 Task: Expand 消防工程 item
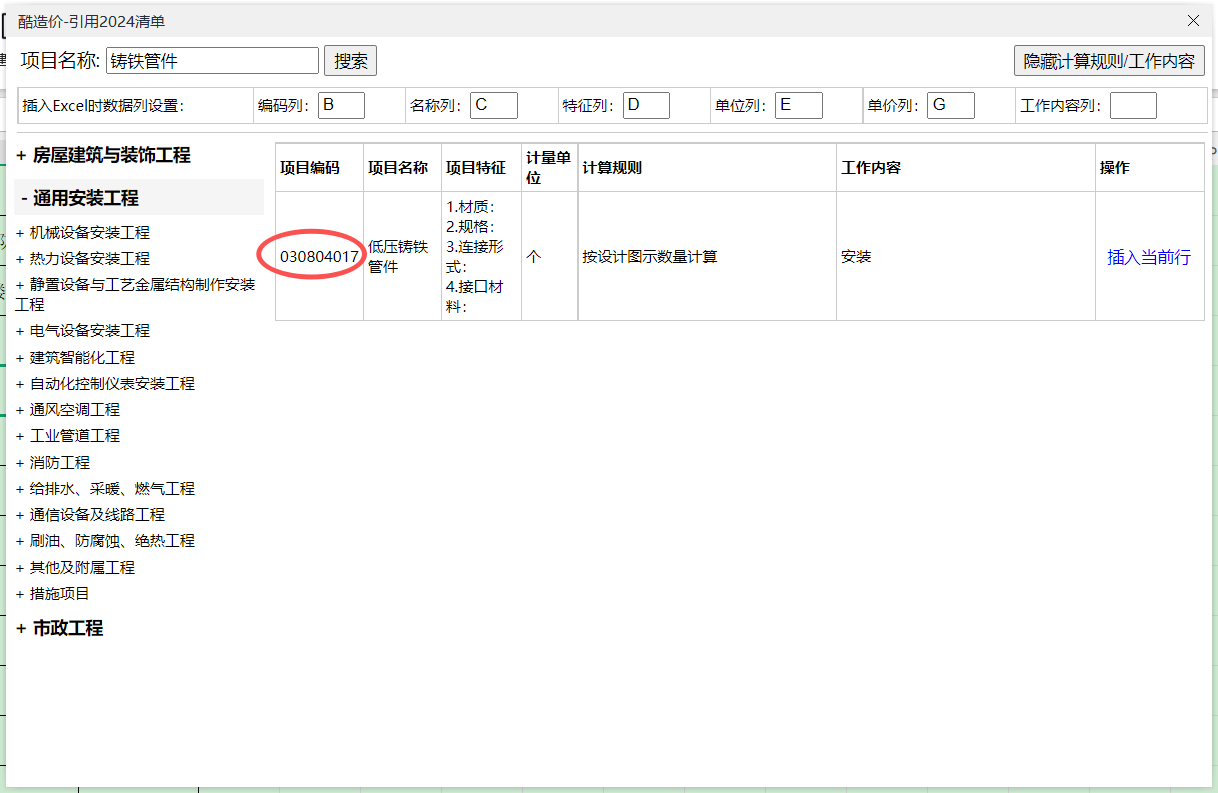point(53,462)
